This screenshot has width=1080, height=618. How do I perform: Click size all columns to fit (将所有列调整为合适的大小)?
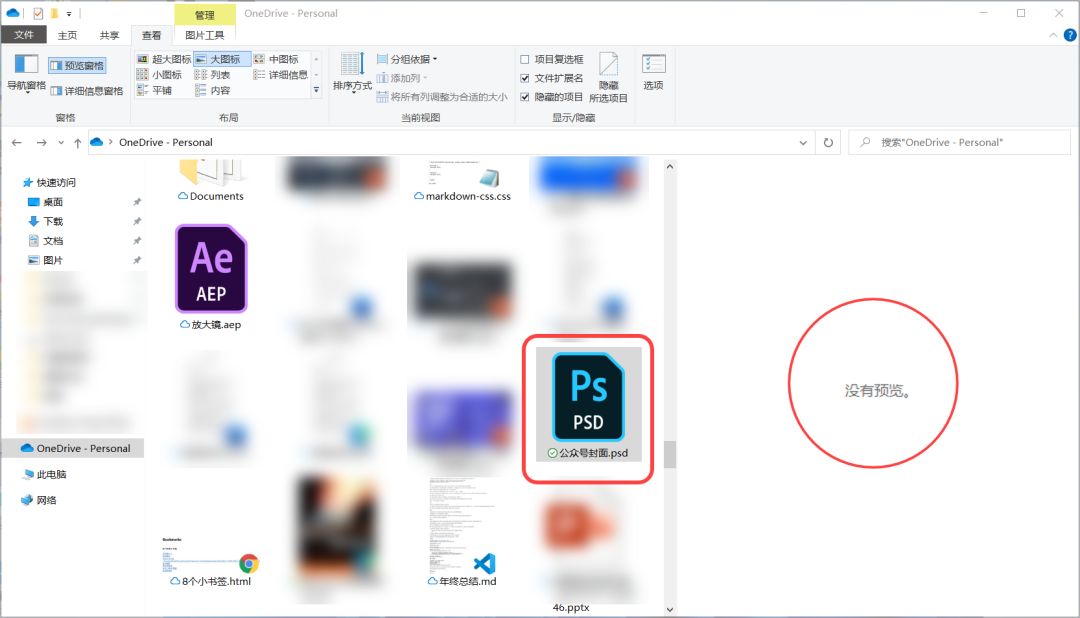pyautogui.click(x=442, y=97)
